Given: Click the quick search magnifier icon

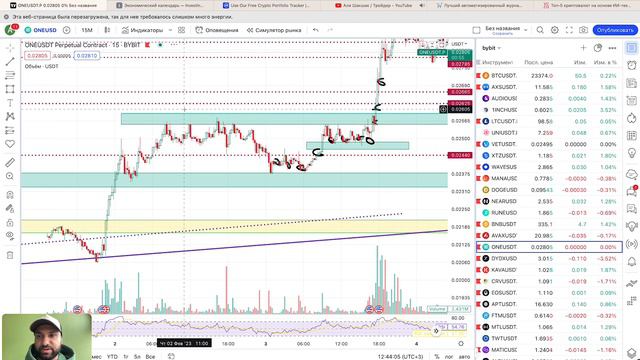Looking at the screenshot, I should click(540, 30).
